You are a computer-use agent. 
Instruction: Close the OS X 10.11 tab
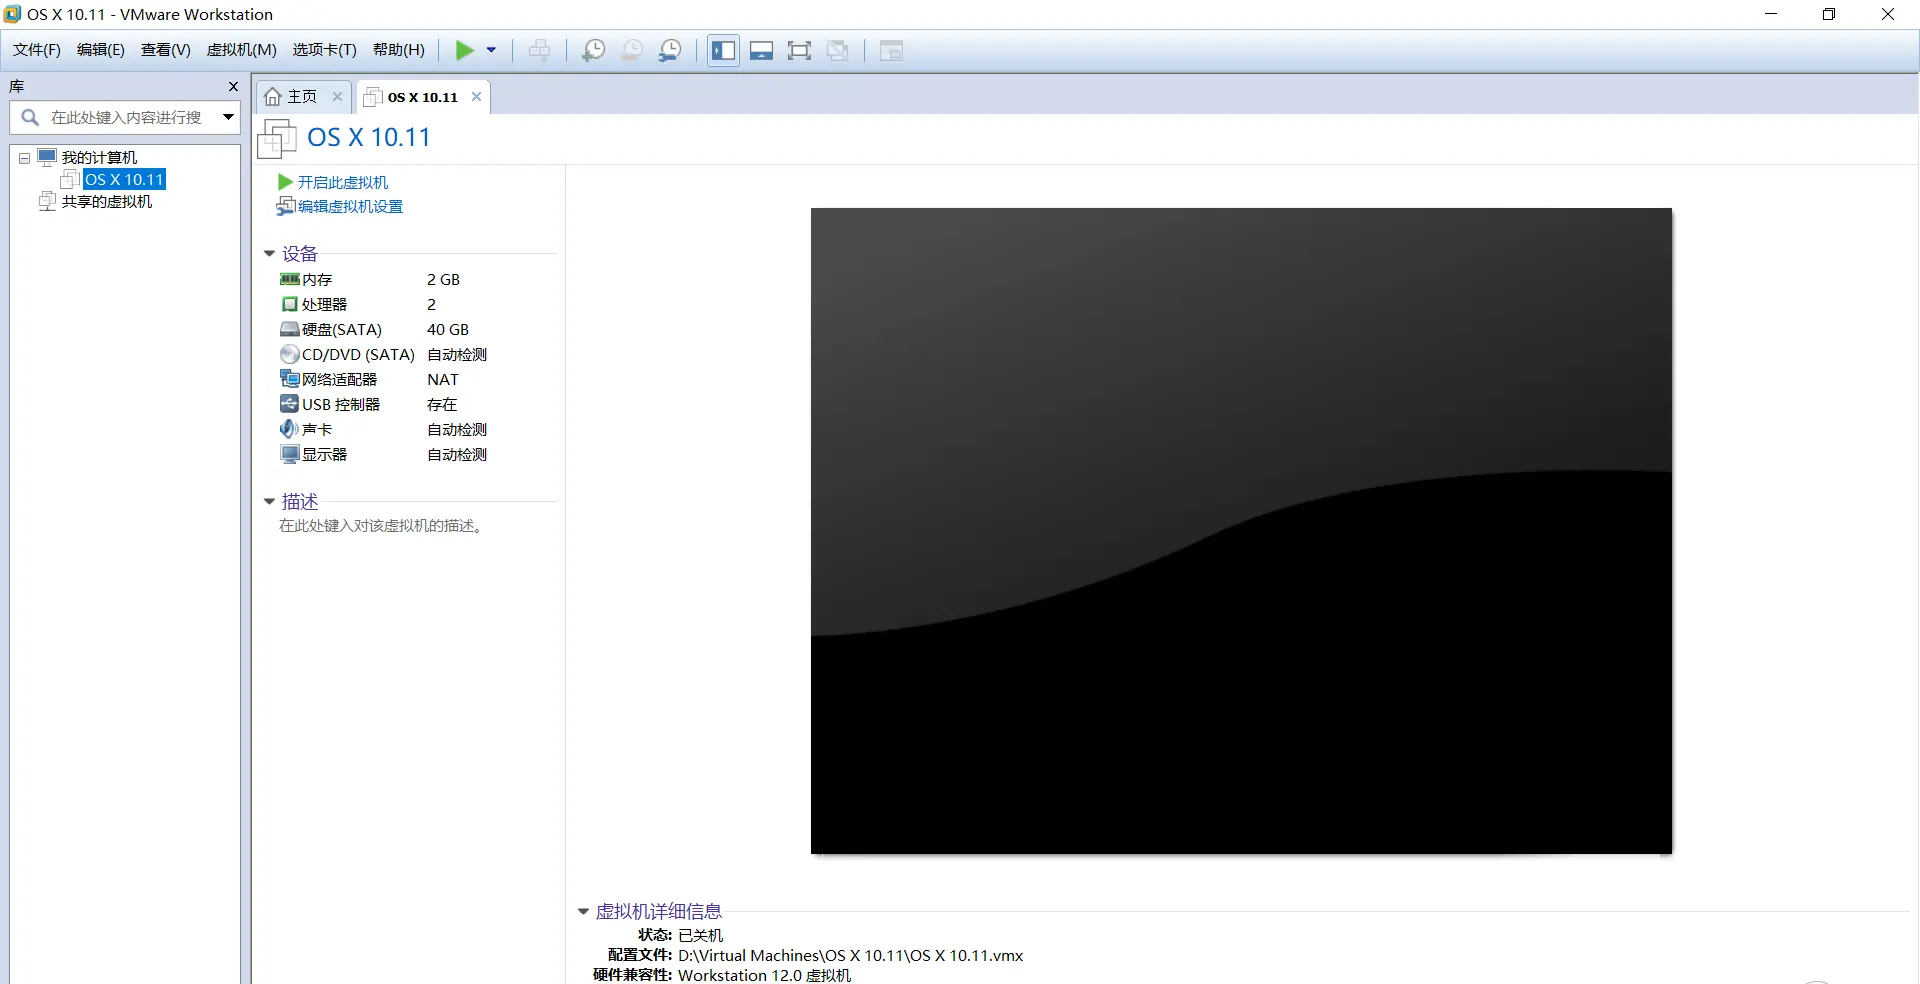click(x=476, y=97)
